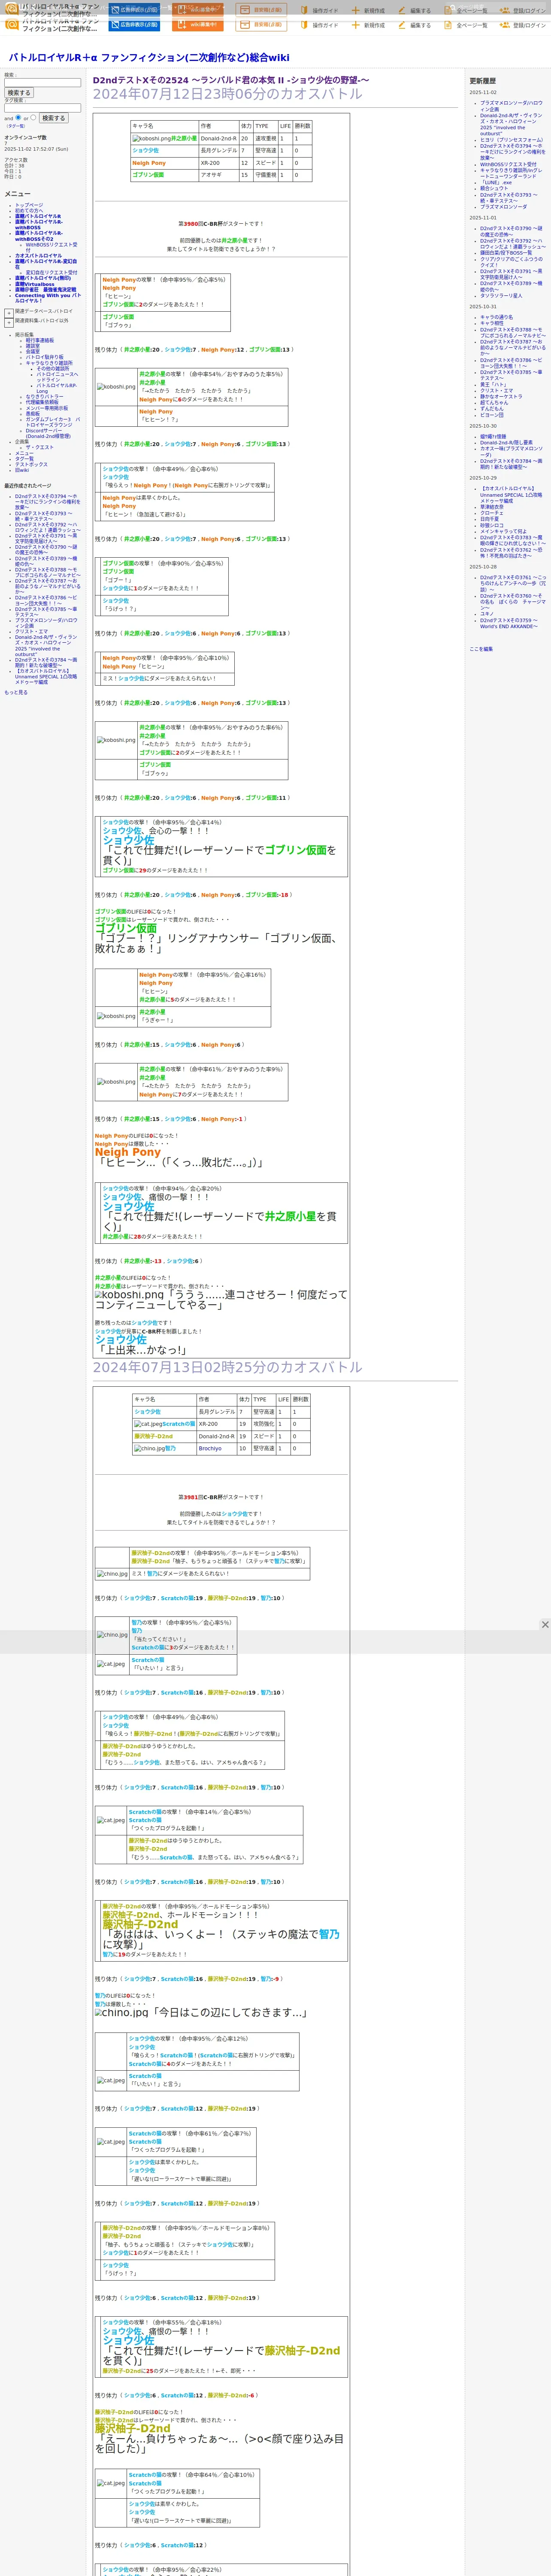Open 旧wiki link
This screenshot has height=2576, width=551.
pyautogui.click(x=22, y=470)
